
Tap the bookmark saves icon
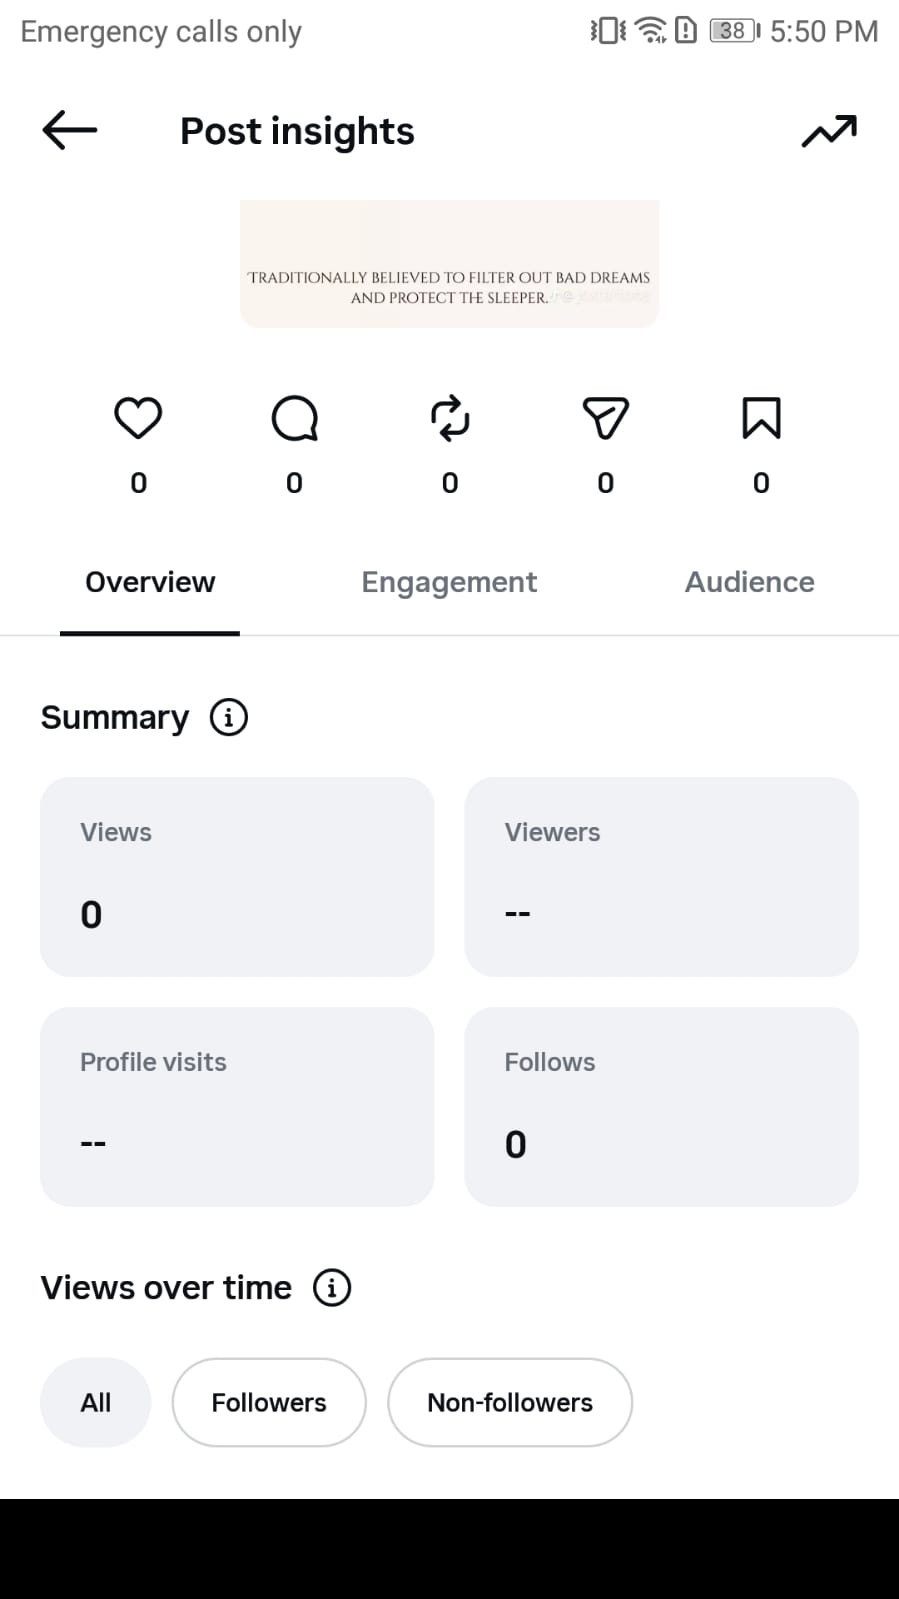tap(761, 418)
